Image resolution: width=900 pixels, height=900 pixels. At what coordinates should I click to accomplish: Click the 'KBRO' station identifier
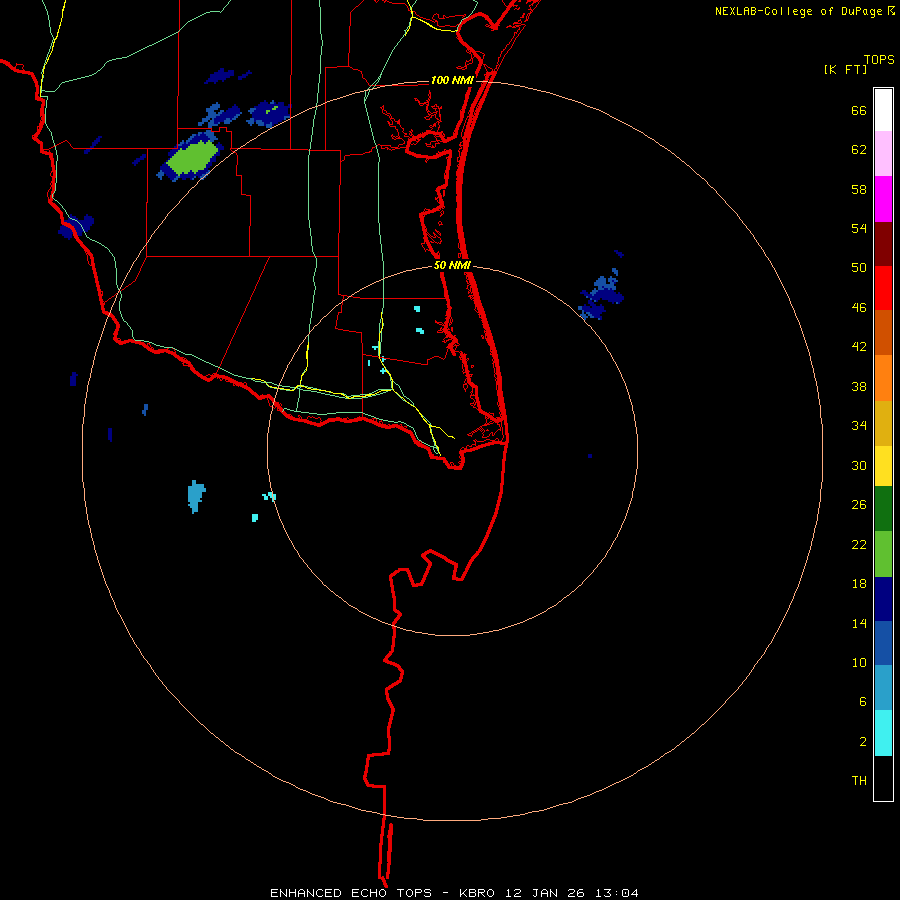point(478,893)
